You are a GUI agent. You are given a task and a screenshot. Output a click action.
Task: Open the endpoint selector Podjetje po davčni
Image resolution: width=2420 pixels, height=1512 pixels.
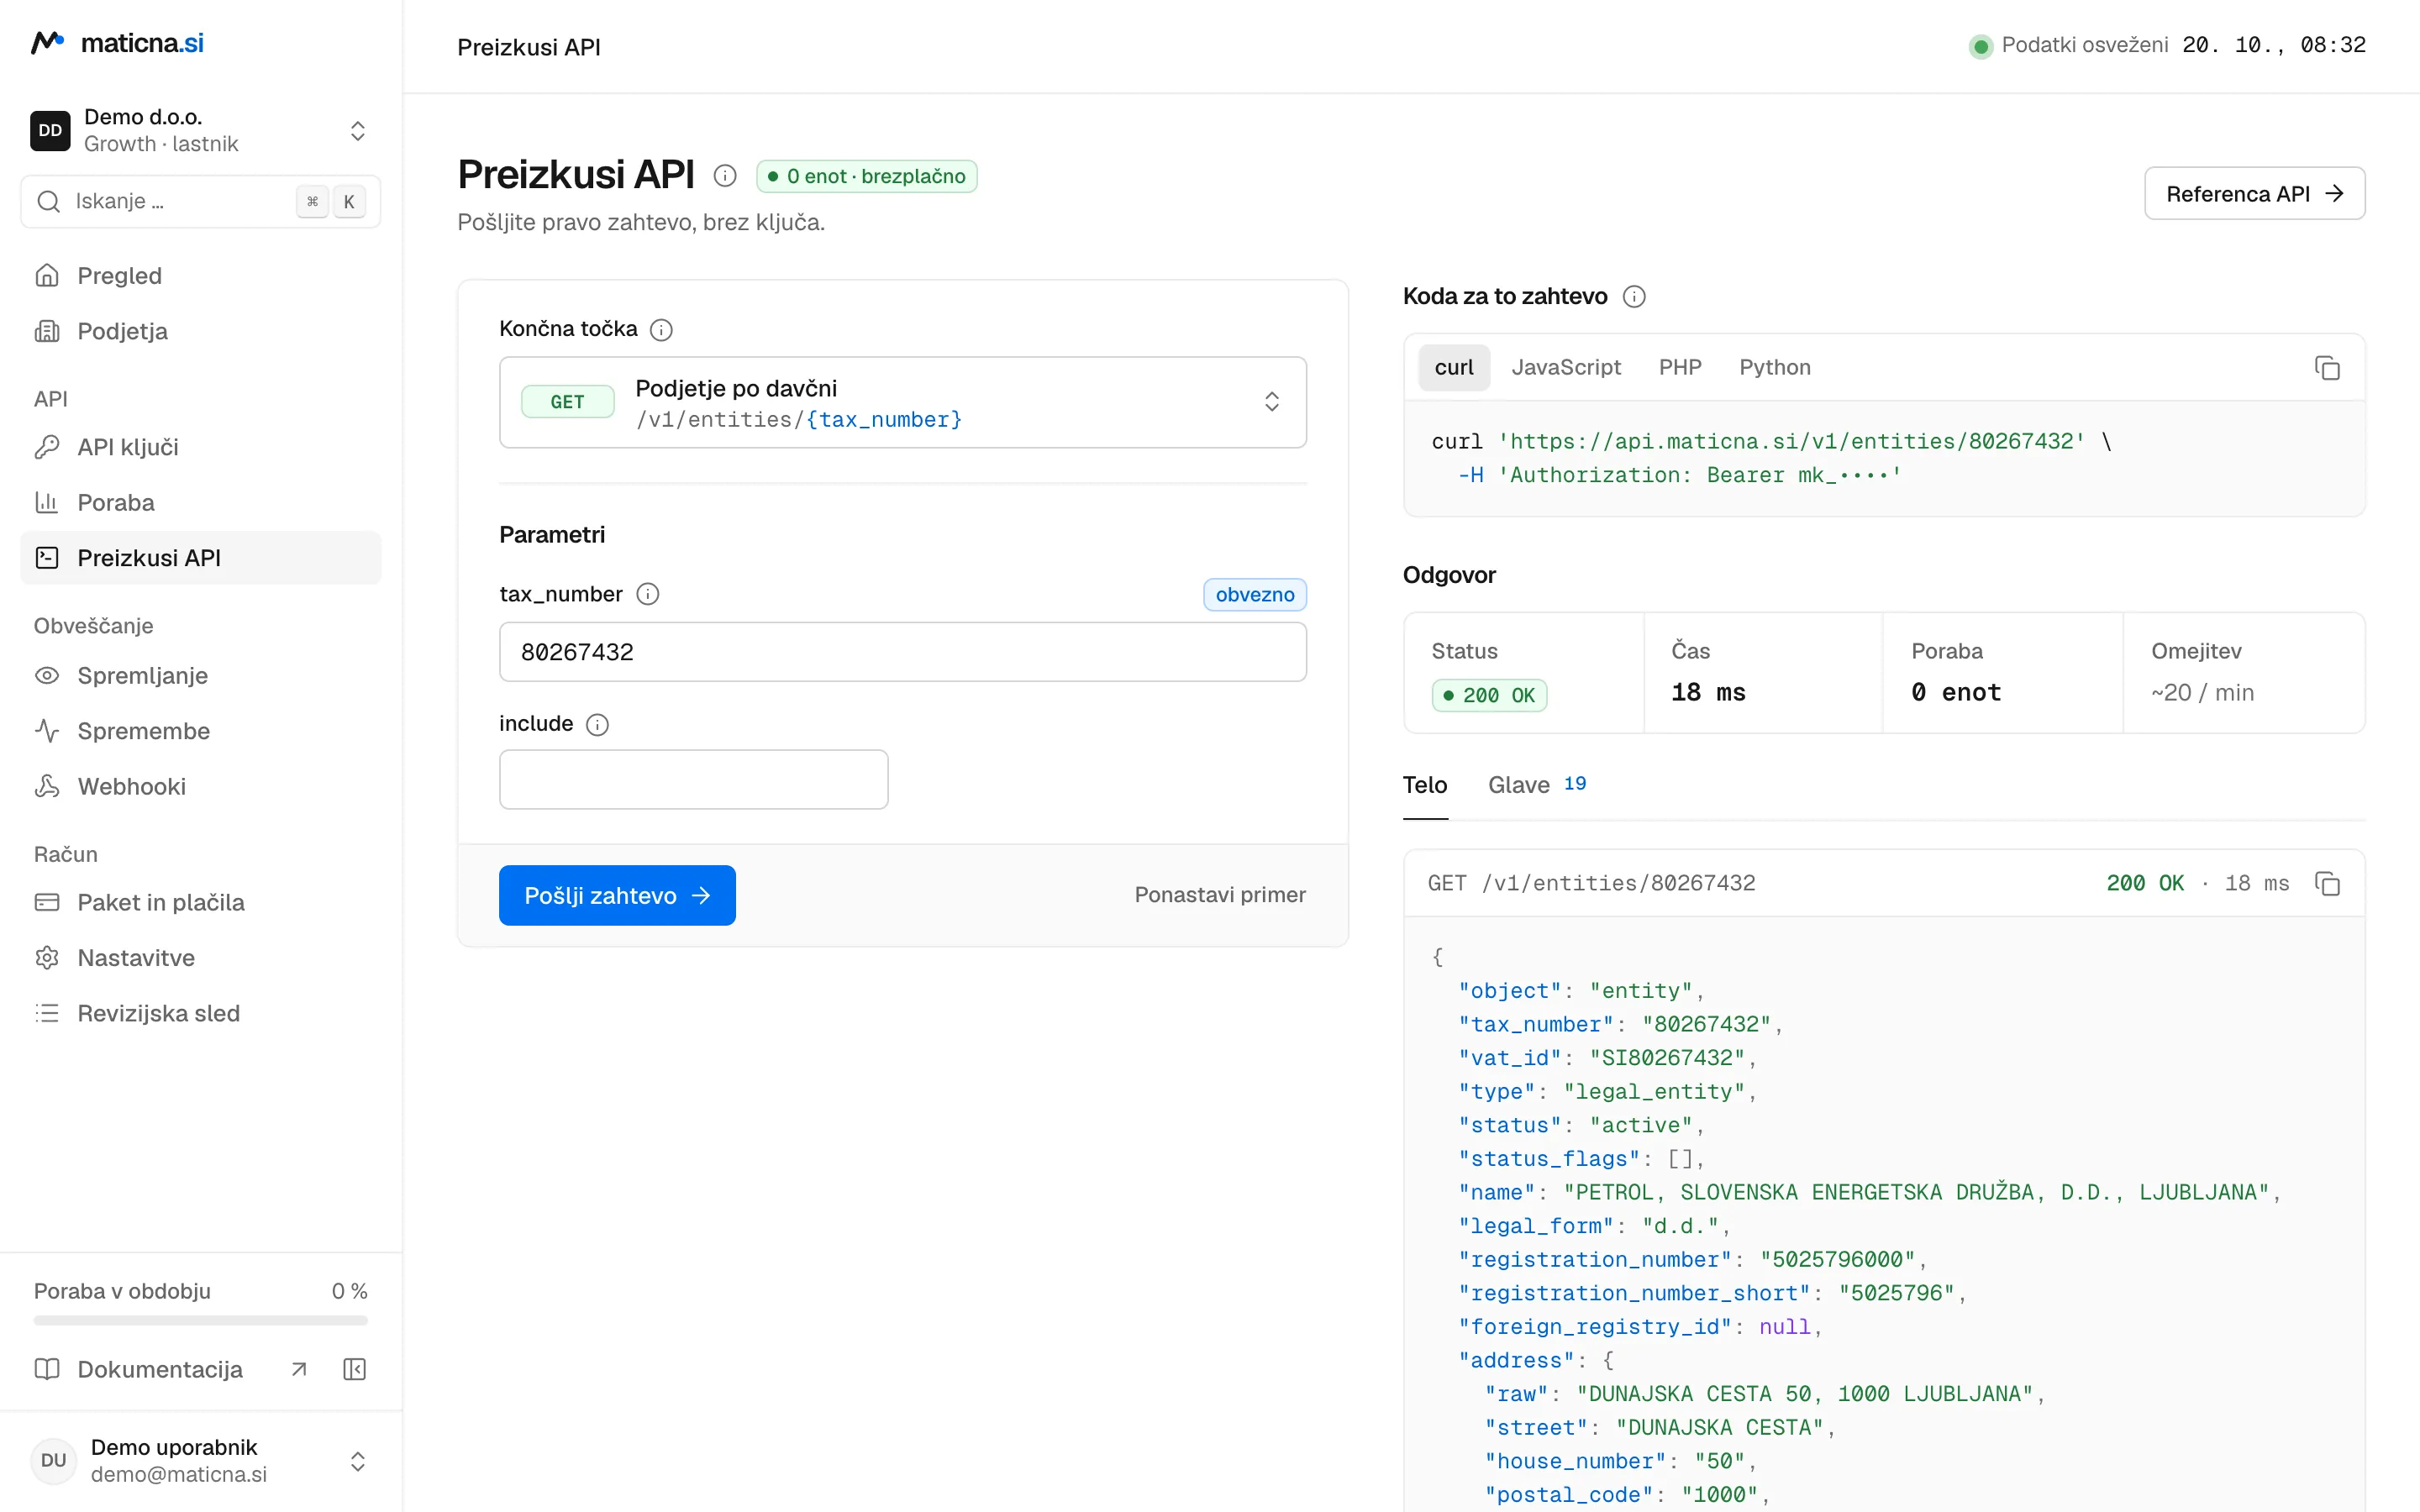[x=903, y=402]
